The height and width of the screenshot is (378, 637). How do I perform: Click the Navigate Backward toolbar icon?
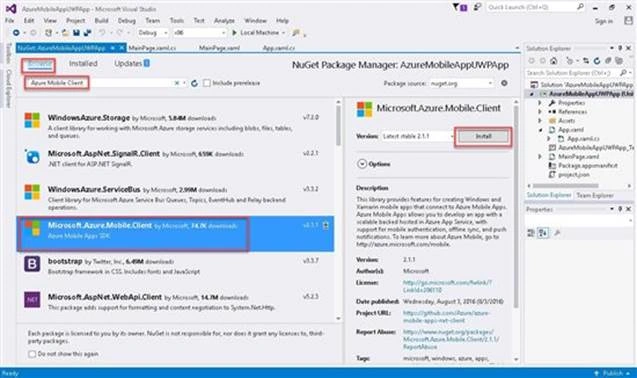[x=16, y=33]
